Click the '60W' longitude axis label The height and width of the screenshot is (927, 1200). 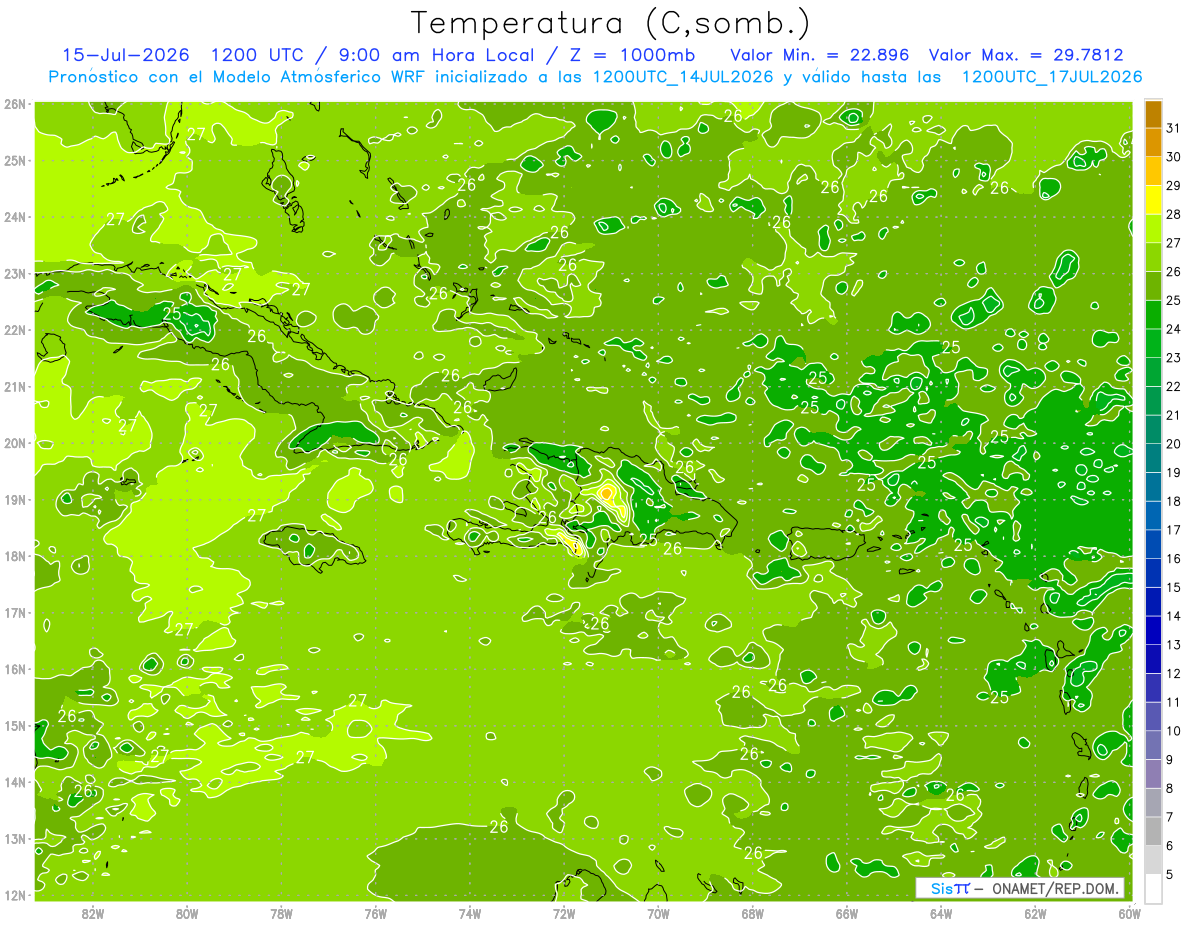point(1130,913)
